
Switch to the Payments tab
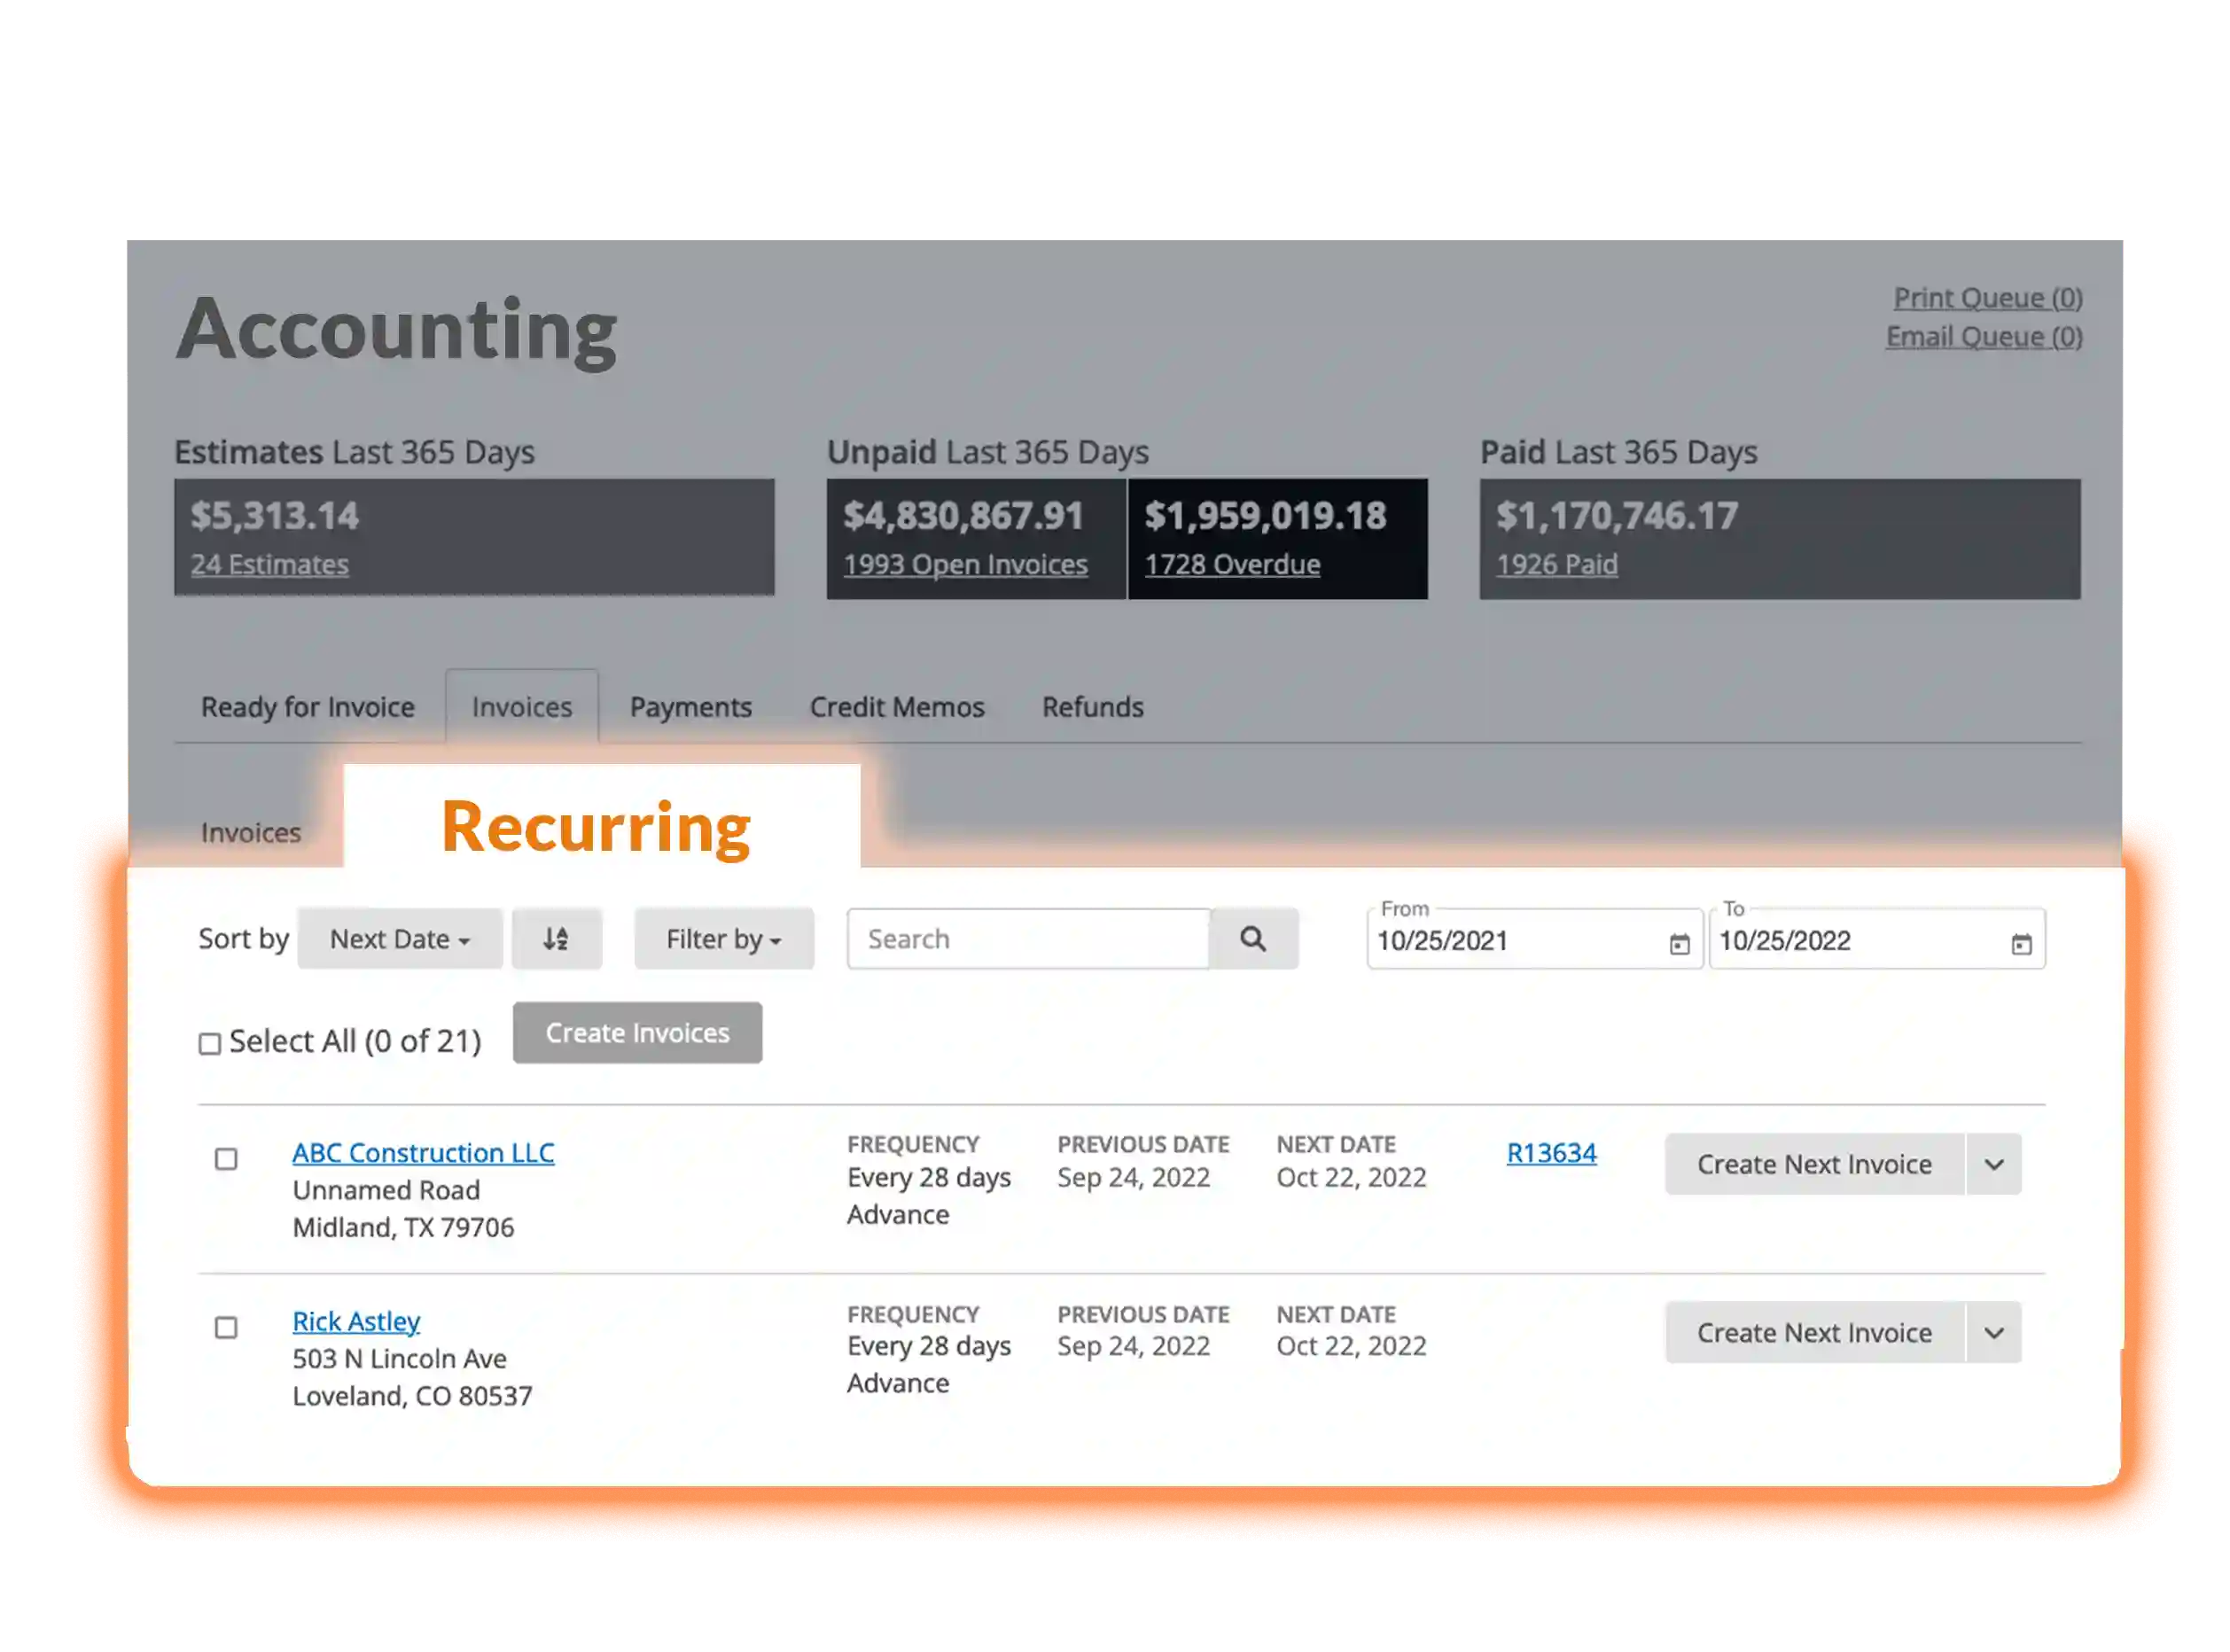click(x=690, y=707)
